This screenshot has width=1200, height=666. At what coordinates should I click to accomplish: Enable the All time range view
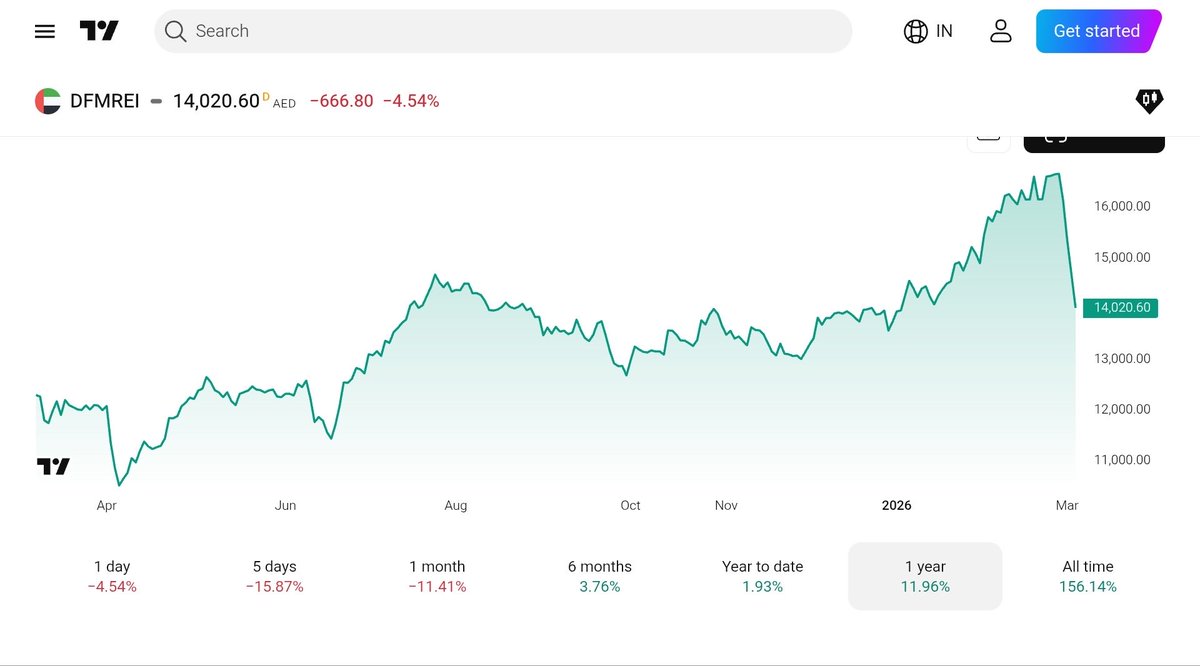click(x=1087, y=576)
